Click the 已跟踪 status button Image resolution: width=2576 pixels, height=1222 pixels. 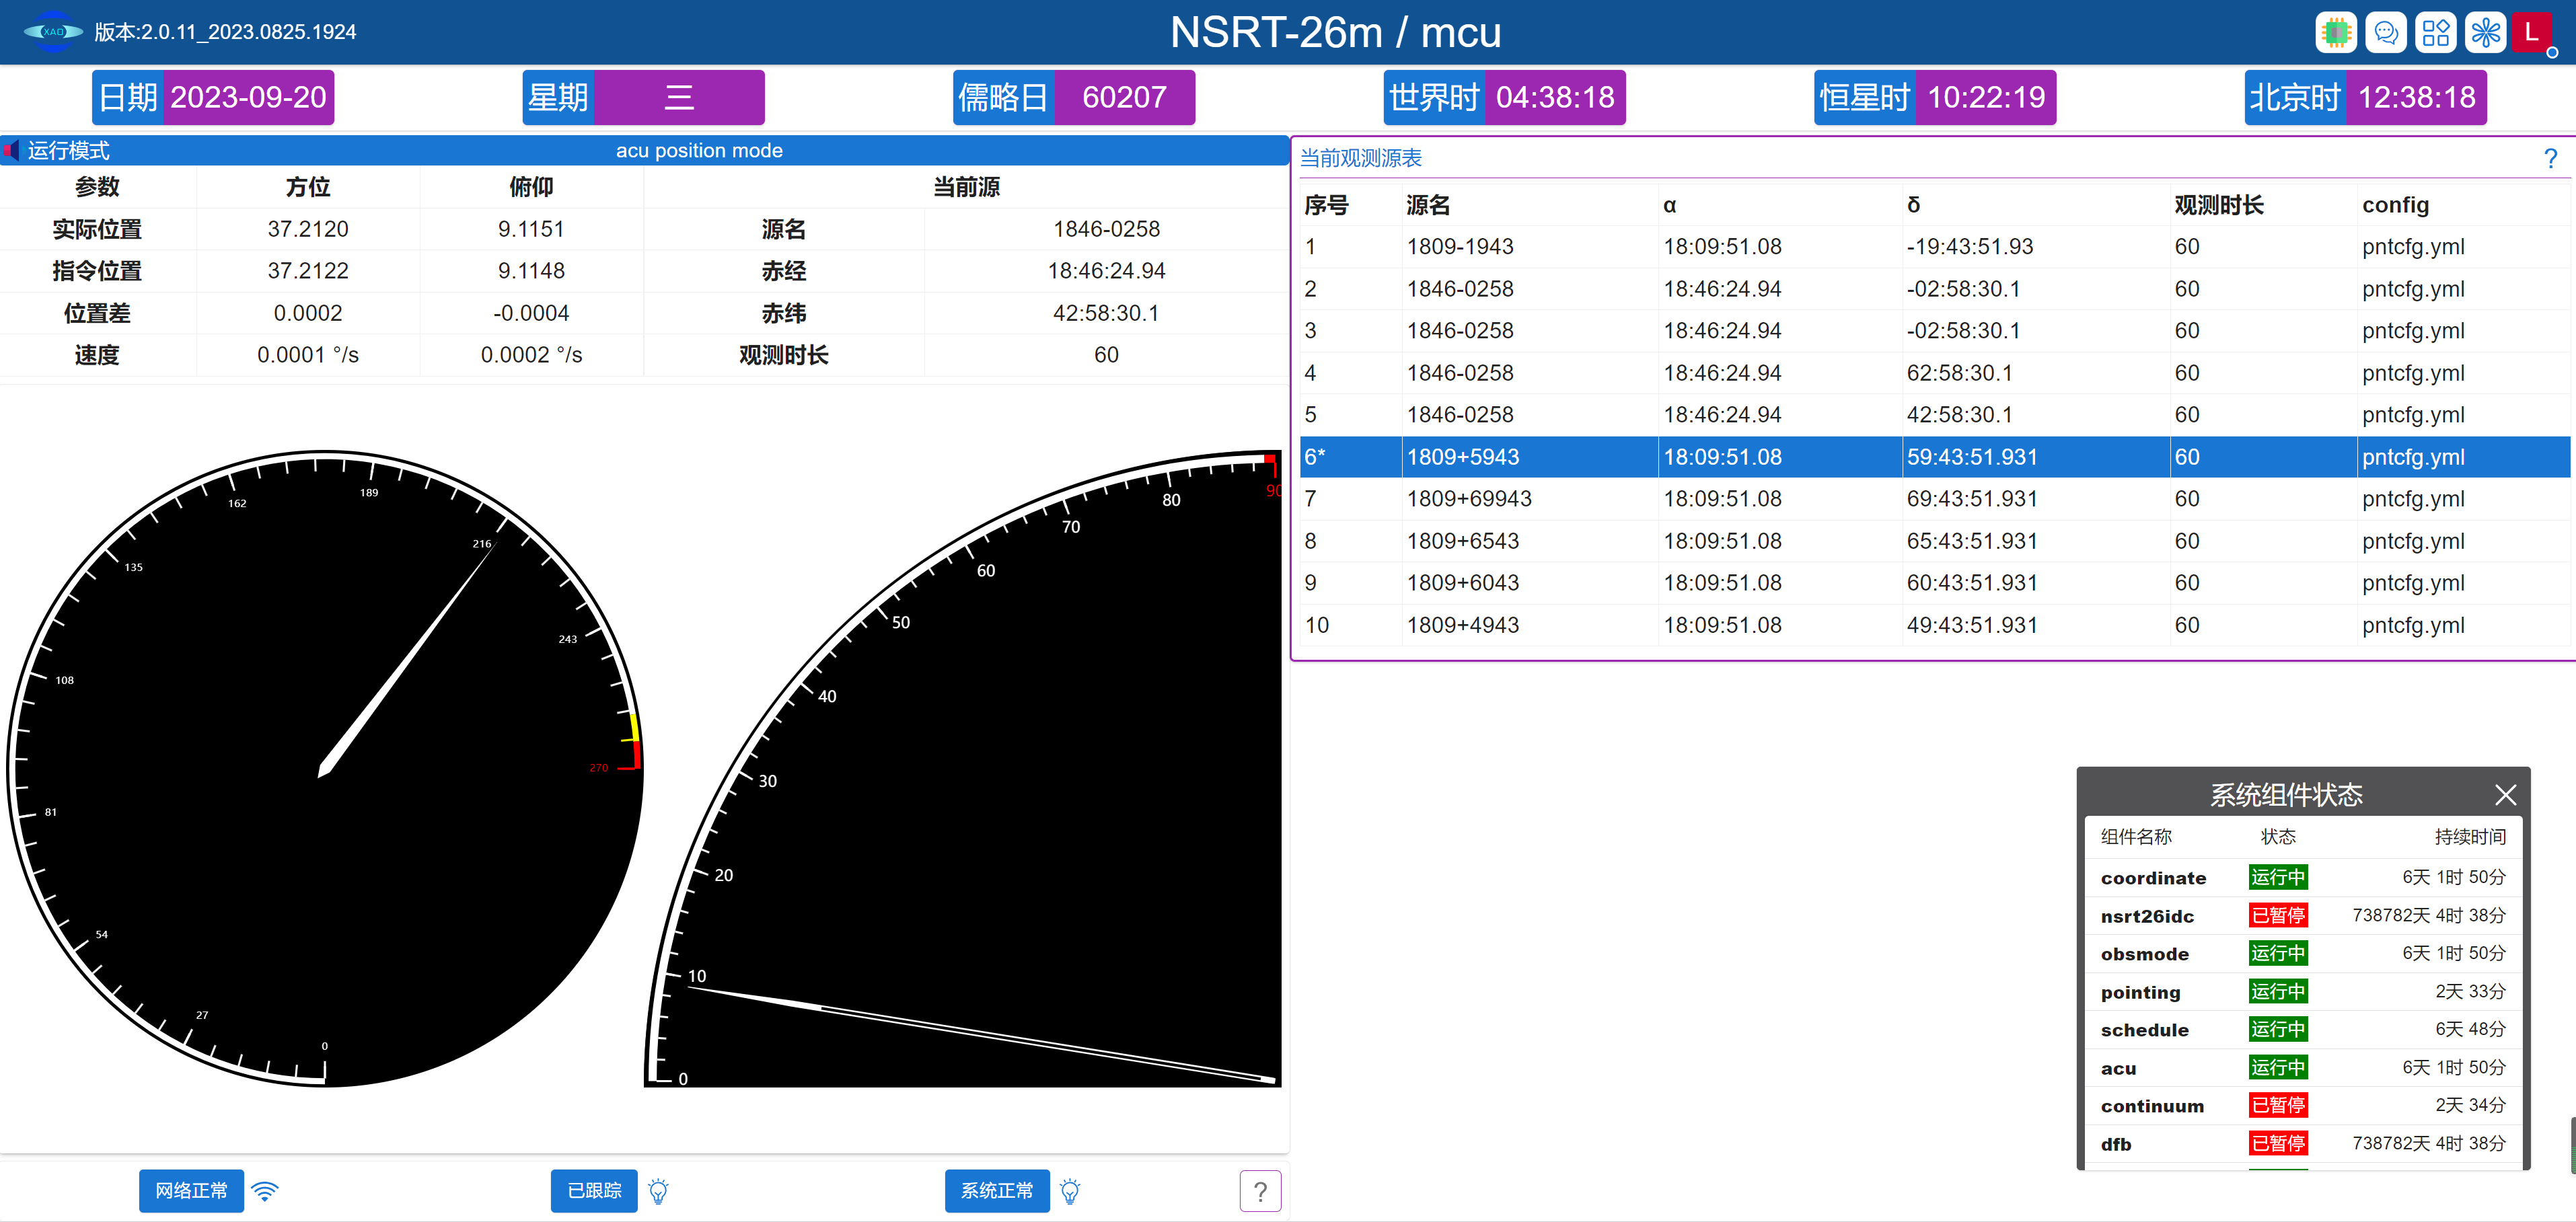pyautogui.click(x=594, y=1190)
